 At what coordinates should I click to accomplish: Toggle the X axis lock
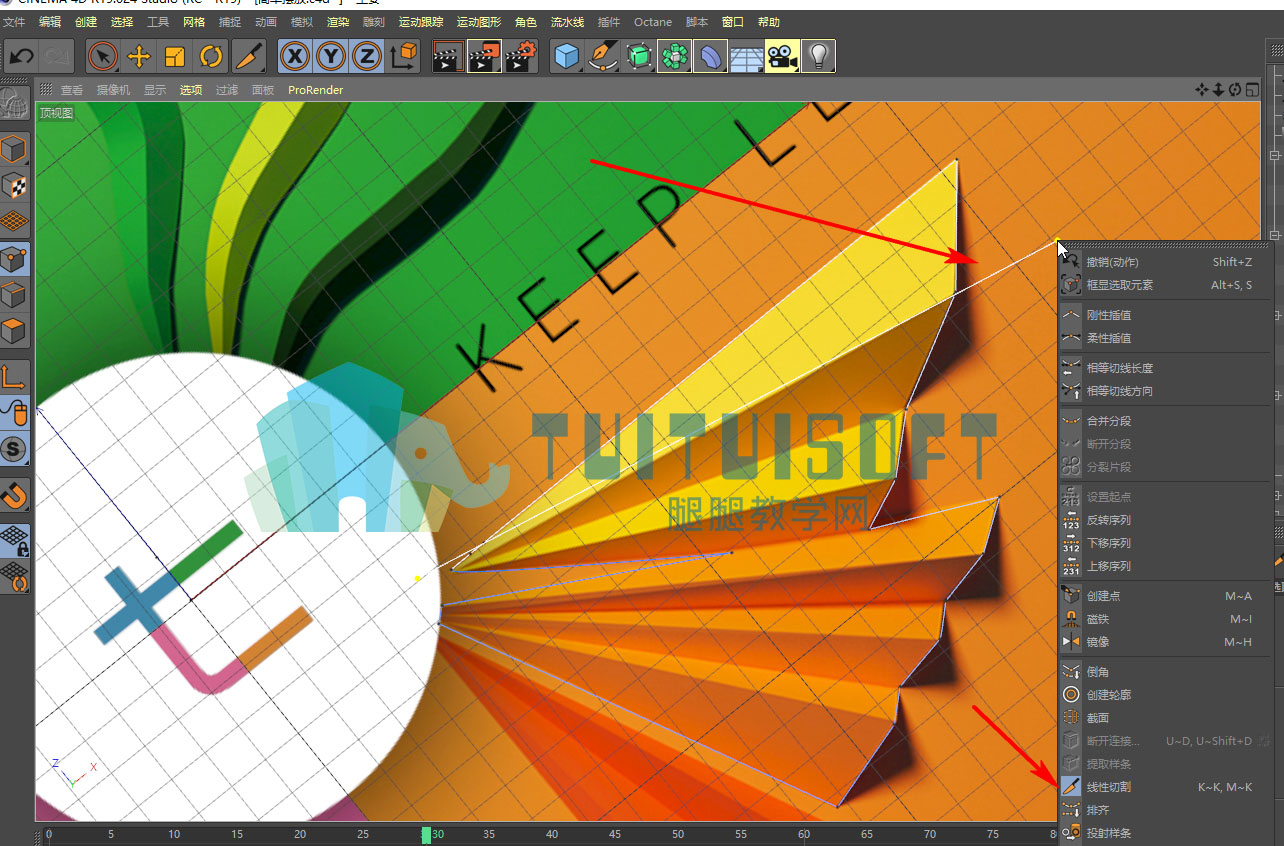click(x=294, y=56)
